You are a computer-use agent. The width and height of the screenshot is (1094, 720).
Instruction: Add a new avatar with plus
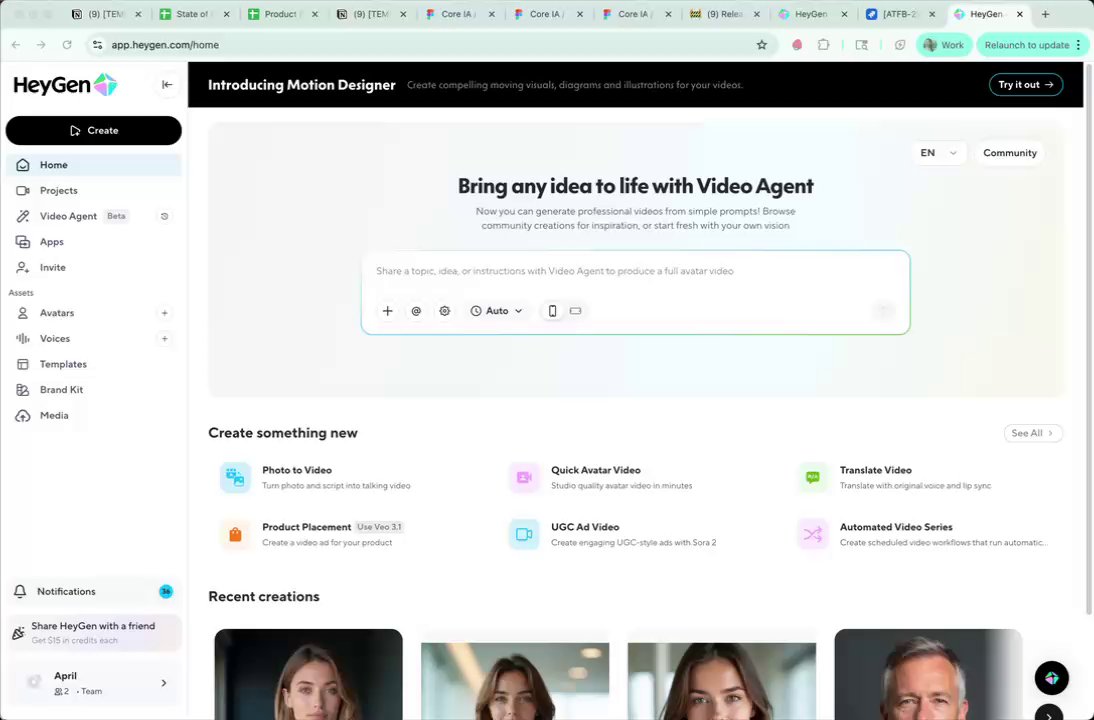click(165, 313)
